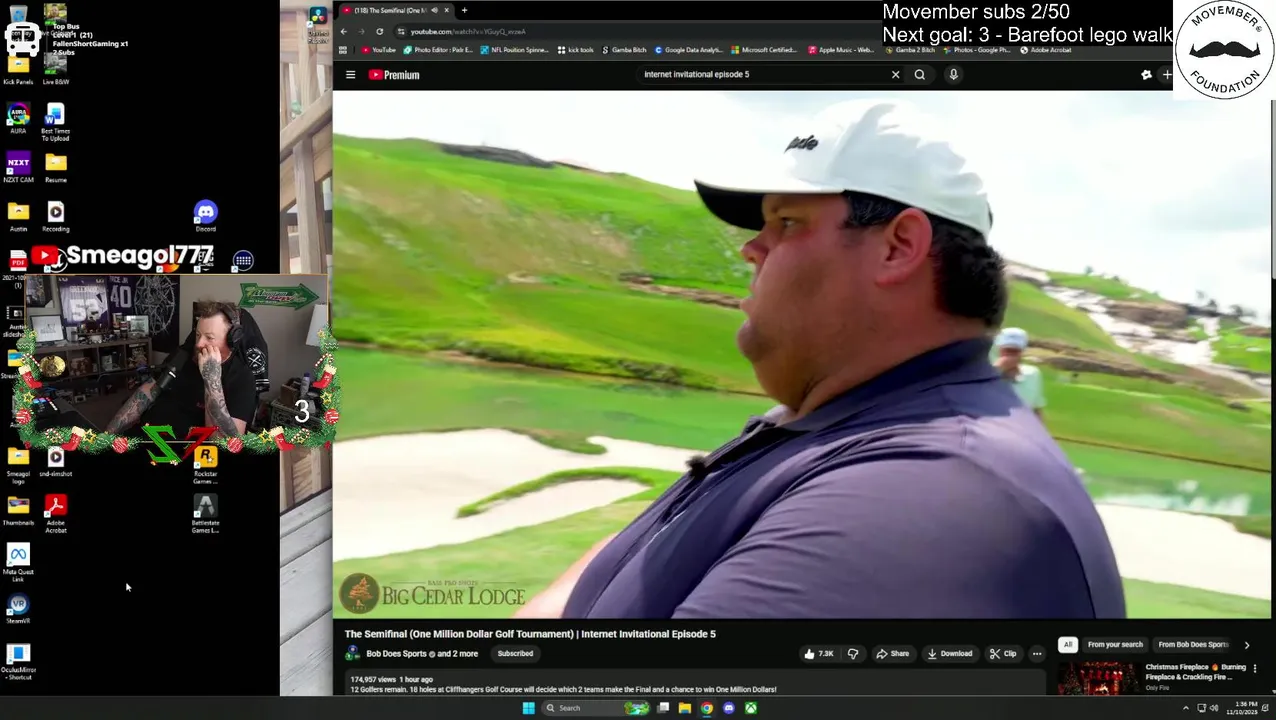Like the video with thumbs-up button
This screenshot has height=720, width=1276.
tap(818, 654)
